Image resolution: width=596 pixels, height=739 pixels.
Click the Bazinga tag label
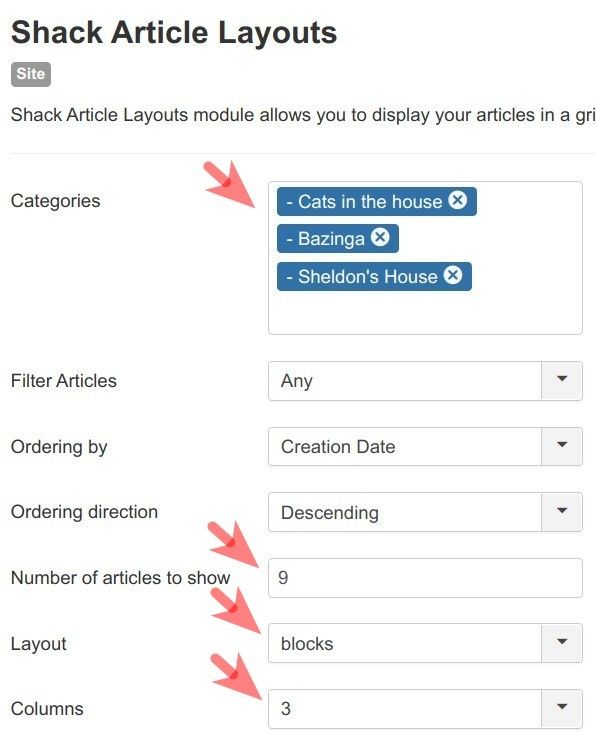tap(326, 238)
